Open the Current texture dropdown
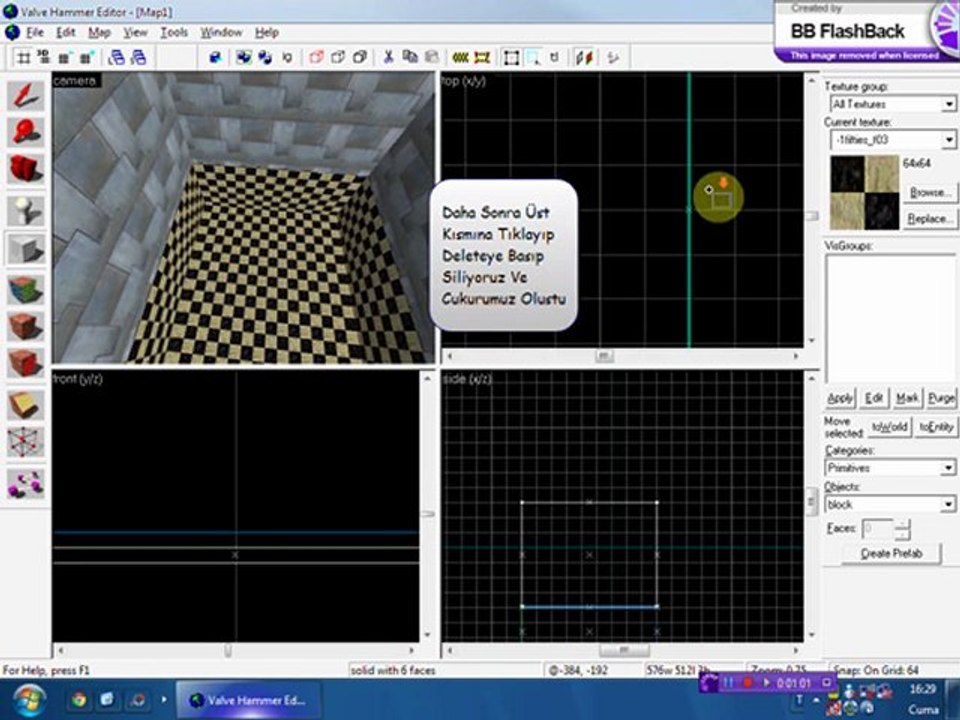The height and width of the screenshot is (720, 960). tap(948, 140)
